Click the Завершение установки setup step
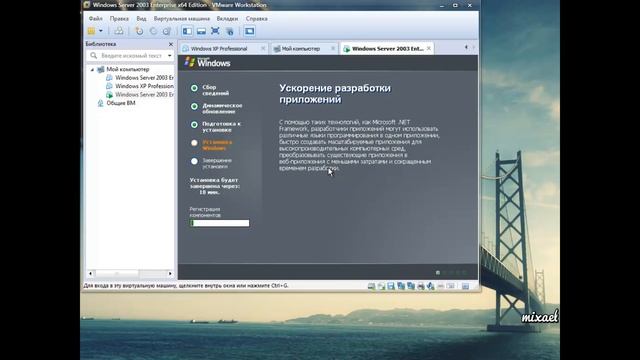Screen dimensions: 640x360 point(217,163)
